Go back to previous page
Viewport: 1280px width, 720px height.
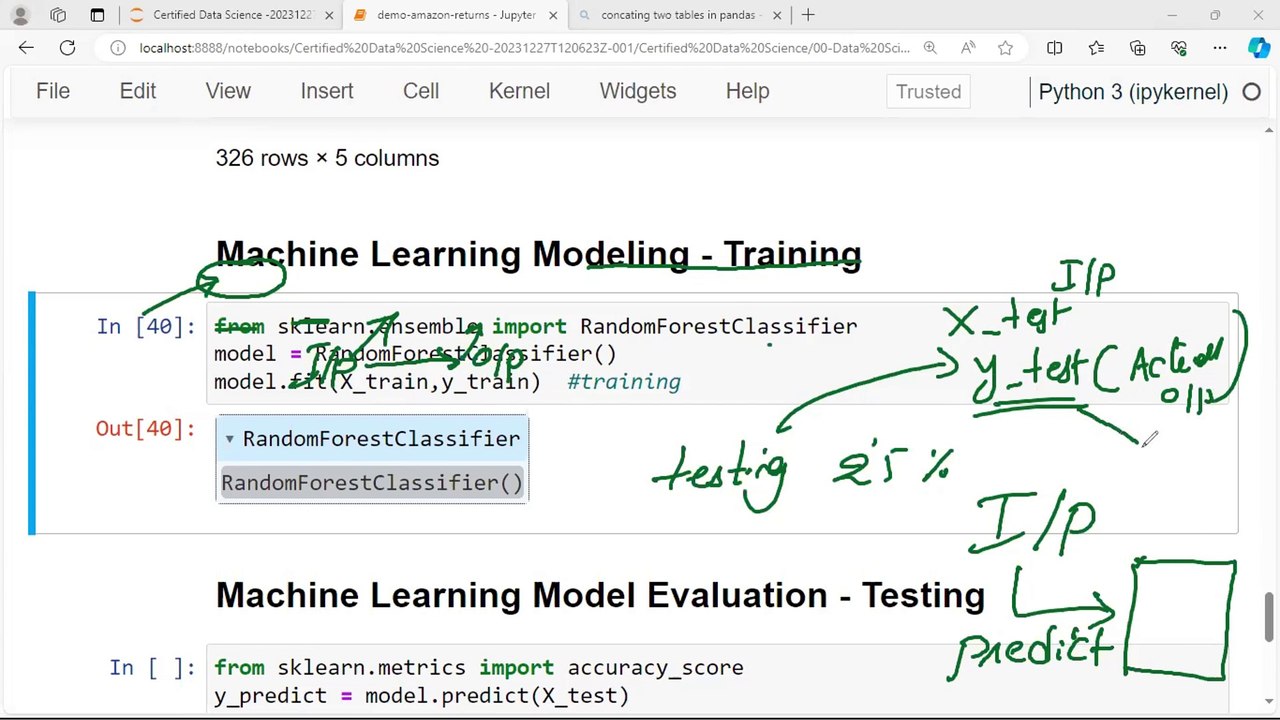26,48
